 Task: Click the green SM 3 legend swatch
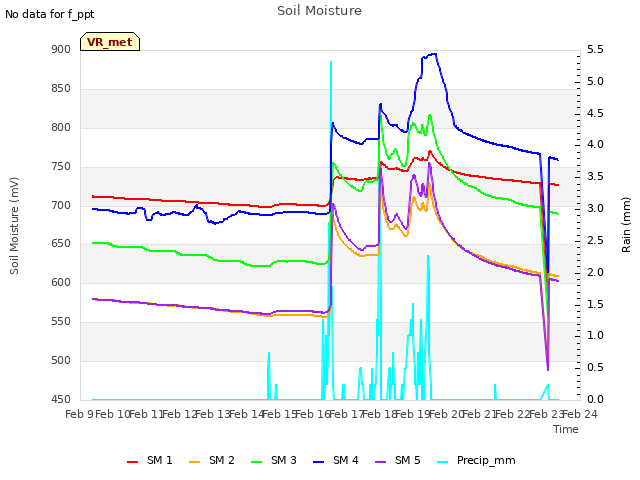pos(257,462)
